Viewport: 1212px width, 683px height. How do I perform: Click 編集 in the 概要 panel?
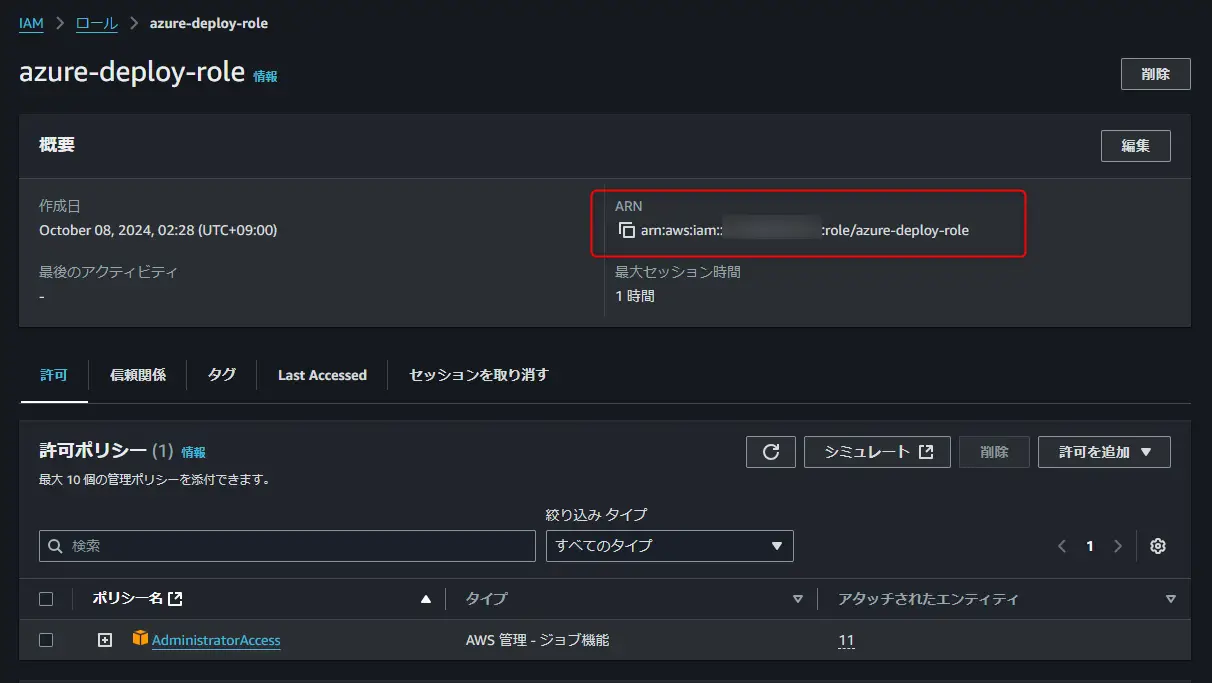click(x=1135, y=146)
